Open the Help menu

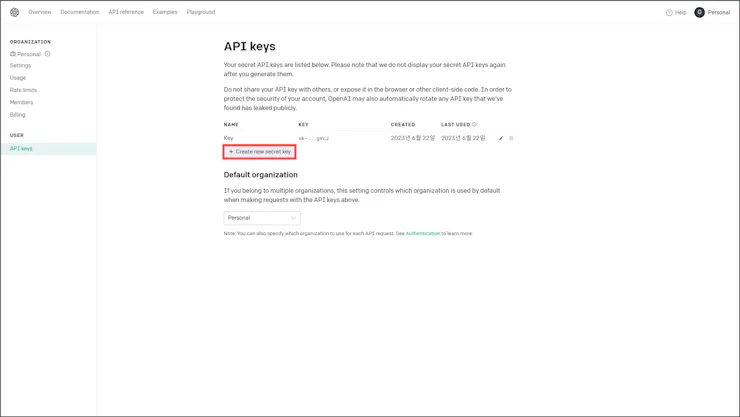pos(676,13)
